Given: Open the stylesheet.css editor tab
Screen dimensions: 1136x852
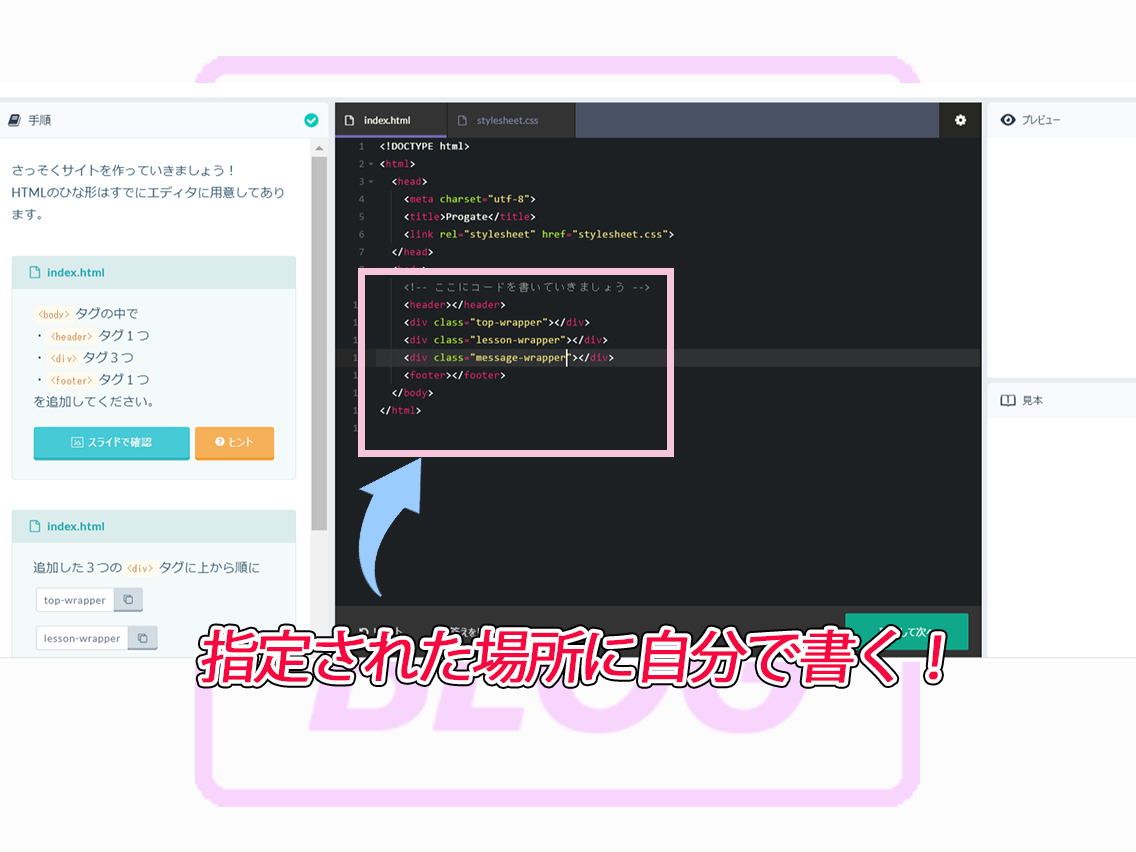Looking at the screenshot, I should (511, 120).
